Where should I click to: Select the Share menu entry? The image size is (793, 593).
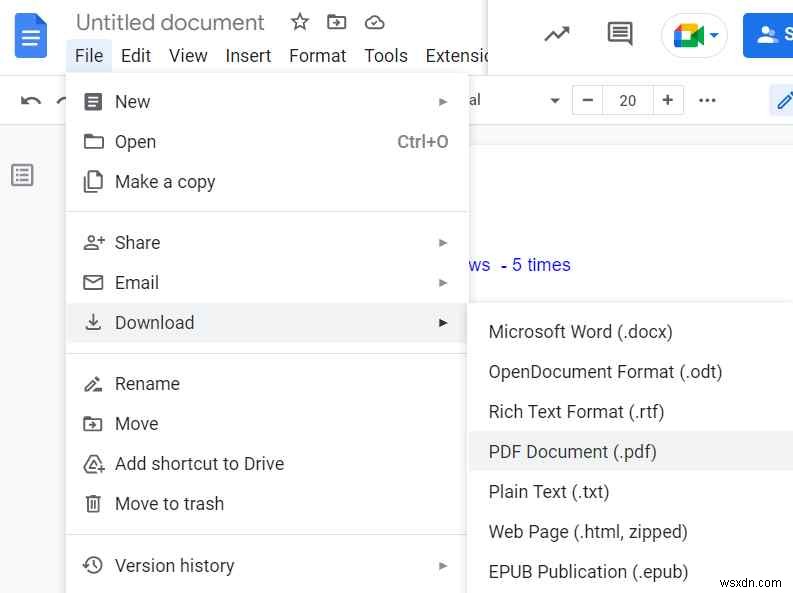coord(267,243)
